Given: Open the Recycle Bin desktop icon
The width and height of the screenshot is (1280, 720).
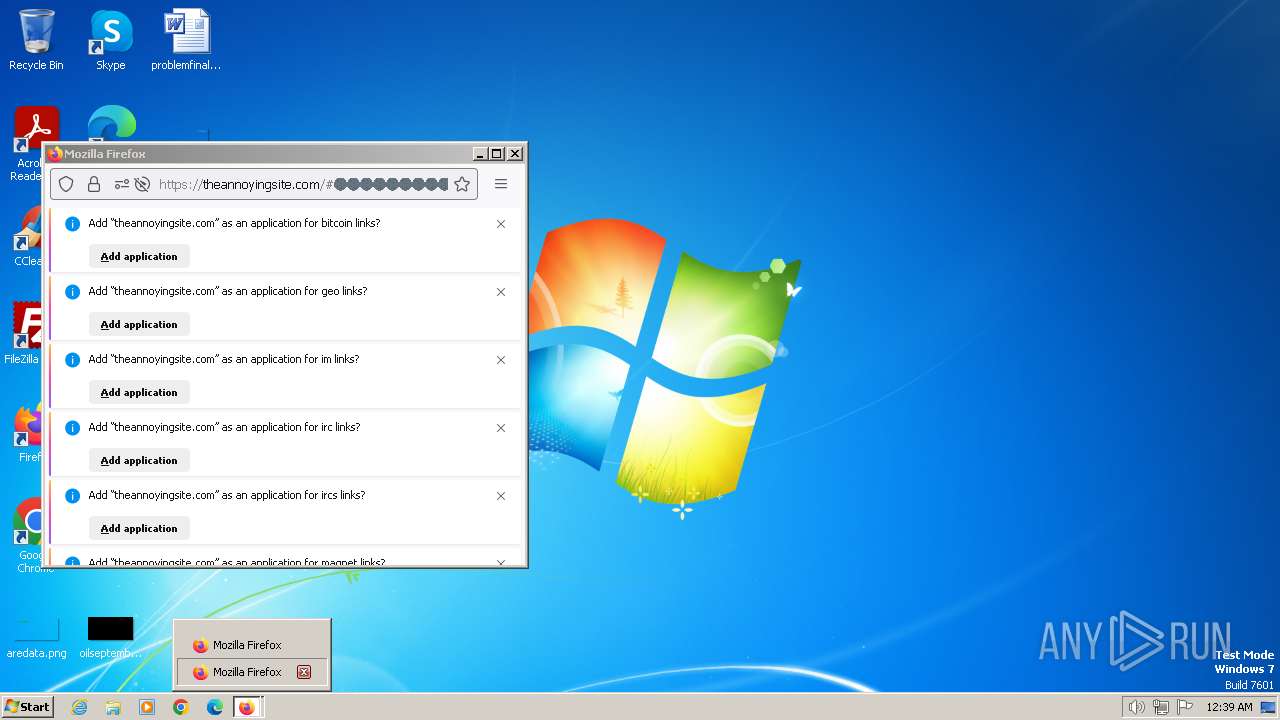Looking at the screenshot, I should click(36, 40).
